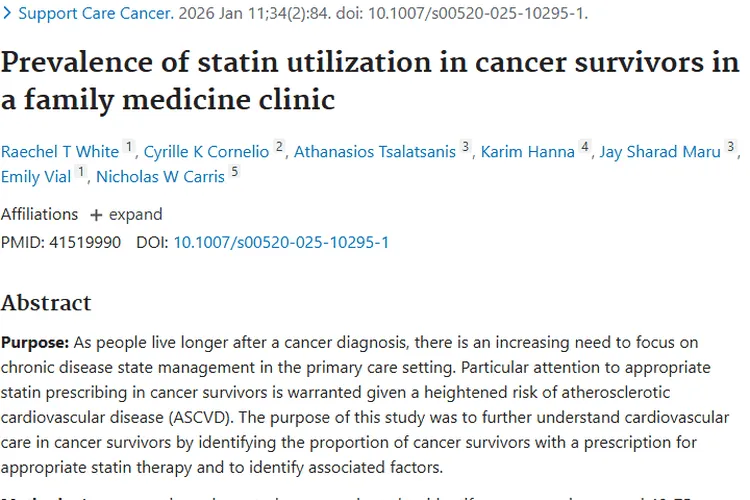Image resolution: width=750 pixels, height=500 pixels.
Task: Click affiliation superscript 2 after Cornelio
Action: (x=279, y=148)
